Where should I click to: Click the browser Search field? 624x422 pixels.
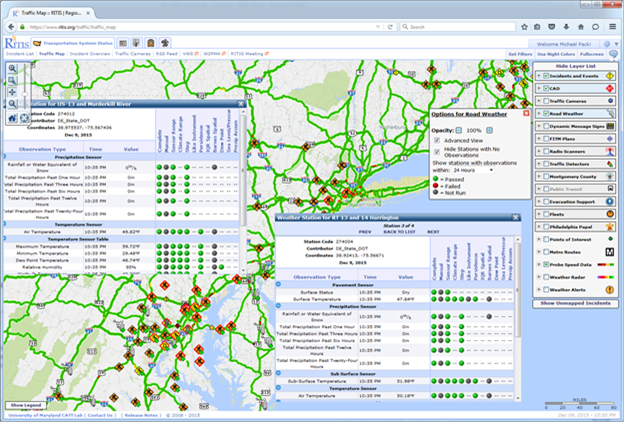pyautogui.click(x=458, y=27)
